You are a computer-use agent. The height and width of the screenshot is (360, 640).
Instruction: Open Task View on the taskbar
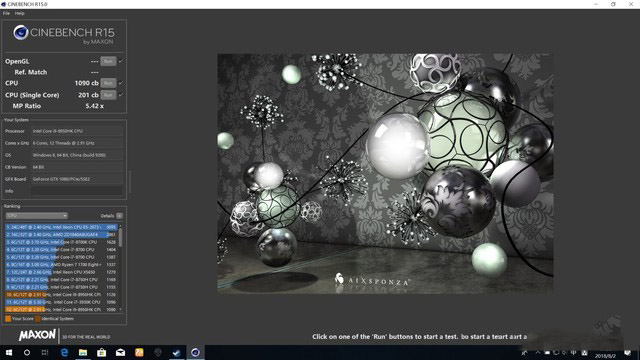45,353
